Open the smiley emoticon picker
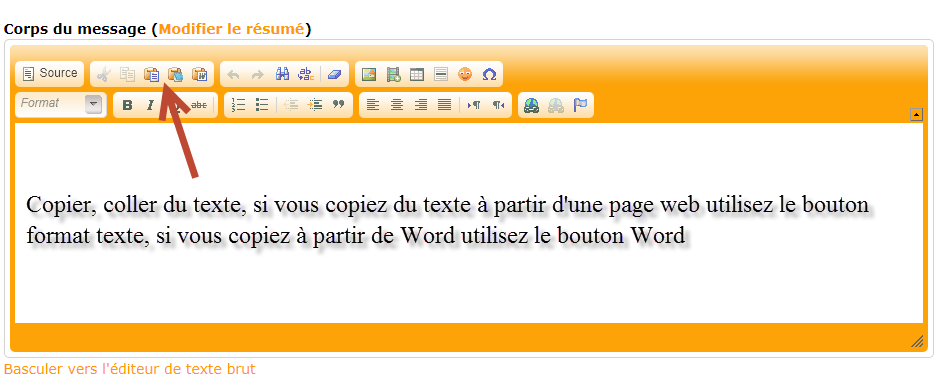This screenshot has width=947, height=392. click(464, 74)
